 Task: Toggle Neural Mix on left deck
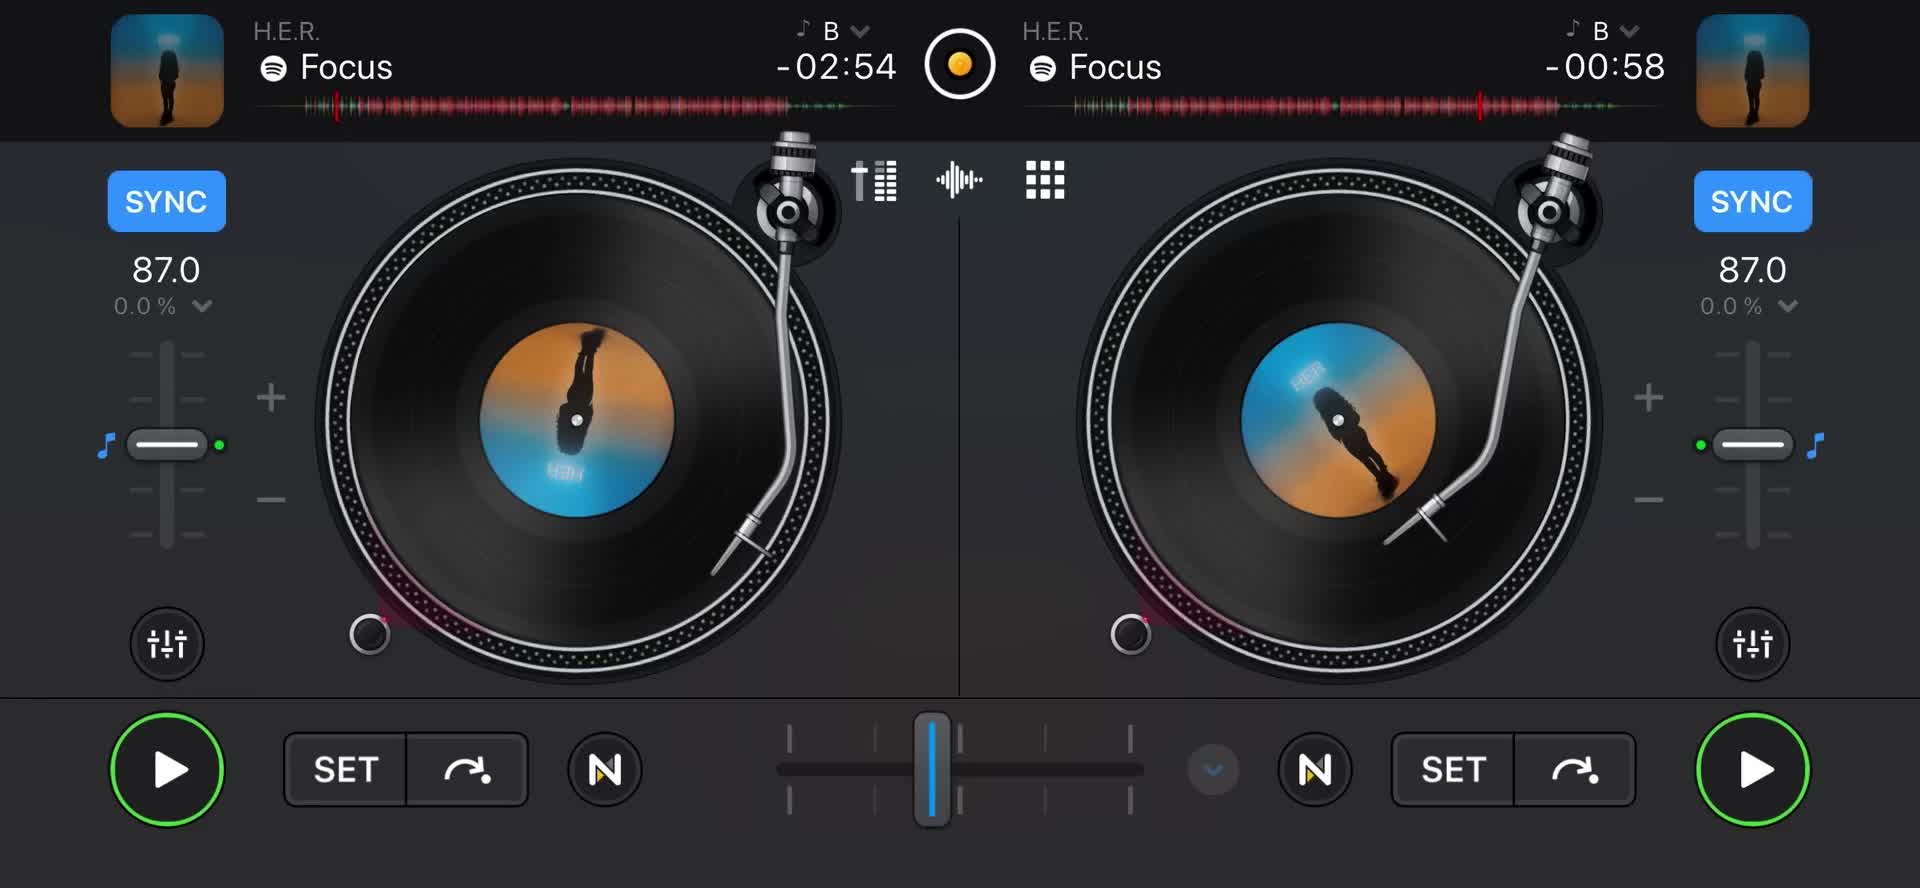click(x=605, y=770)
